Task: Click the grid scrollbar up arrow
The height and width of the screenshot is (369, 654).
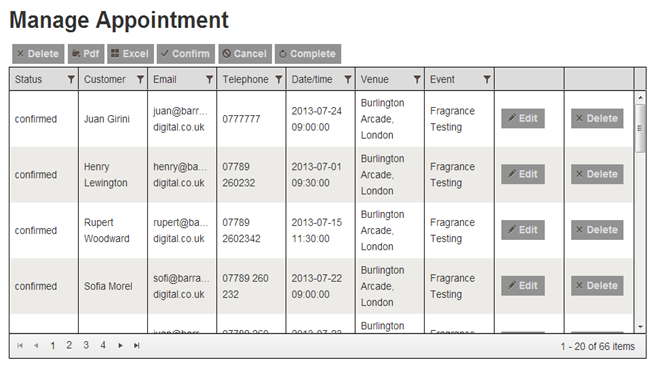Action: pos(640,98)
